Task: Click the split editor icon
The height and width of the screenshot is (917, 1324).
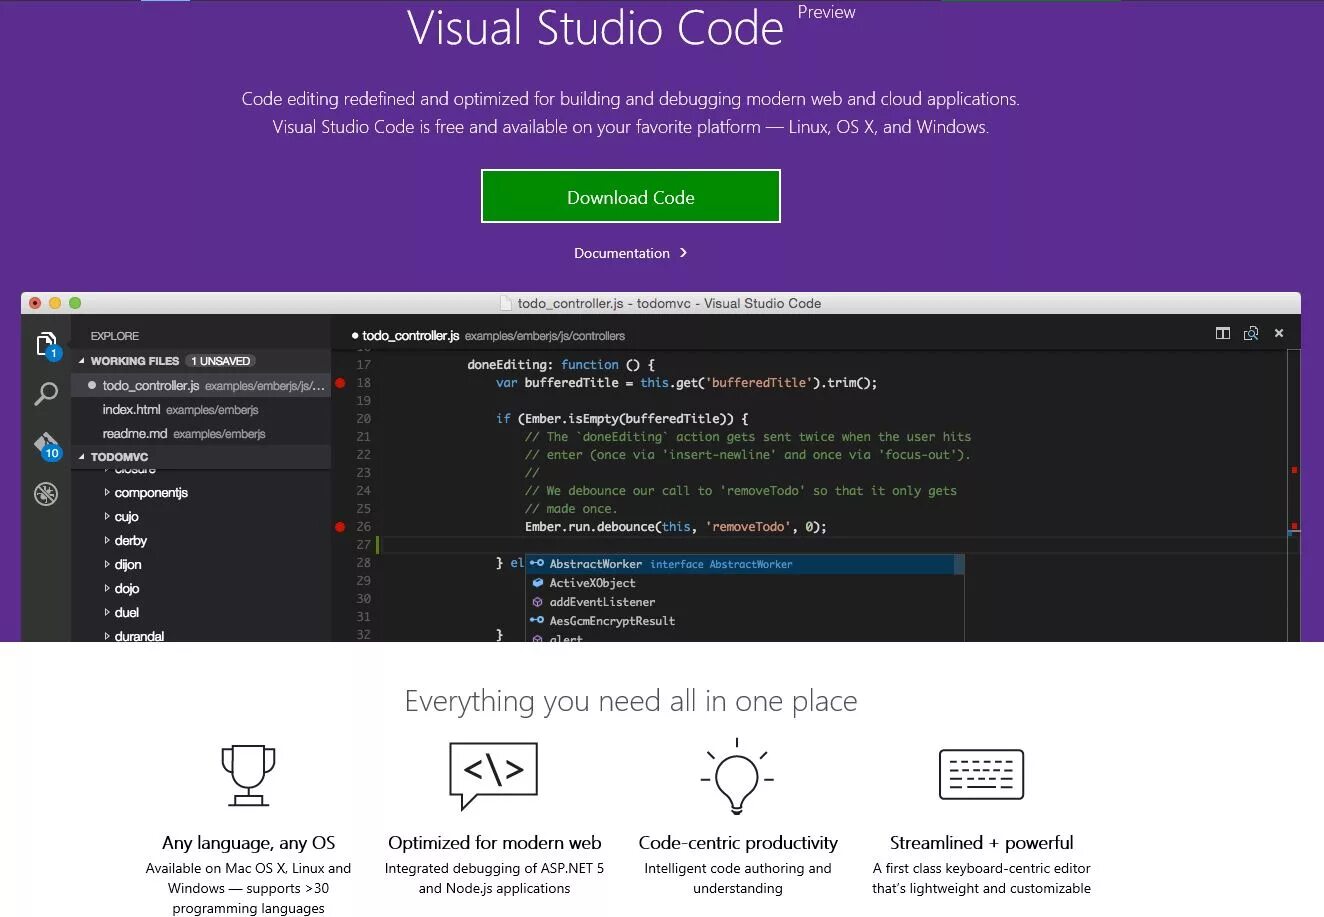Action: click(x=1222, y=334)
